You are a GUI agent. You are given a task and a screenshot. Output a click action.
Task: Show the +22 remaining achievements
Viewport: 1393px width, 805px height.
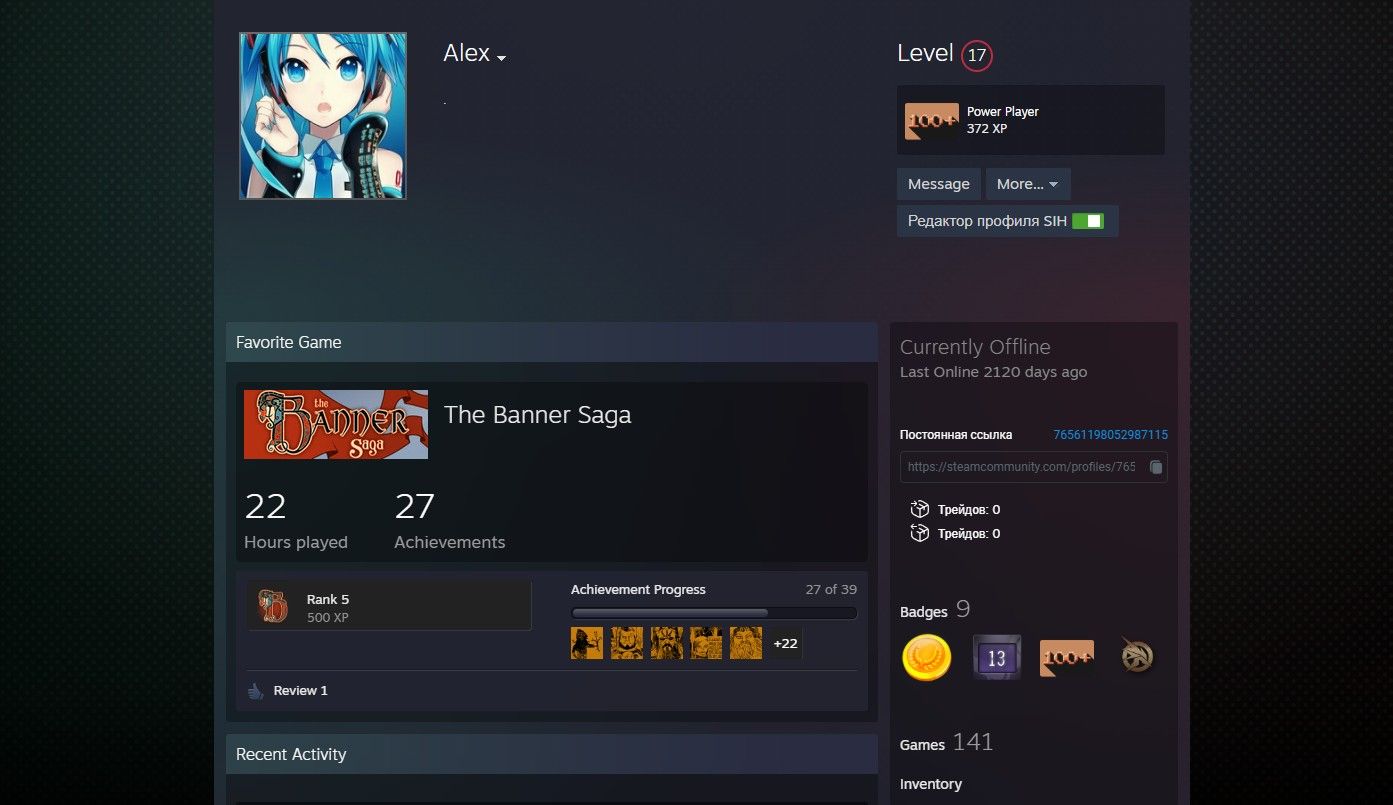[x=785, y=643]
